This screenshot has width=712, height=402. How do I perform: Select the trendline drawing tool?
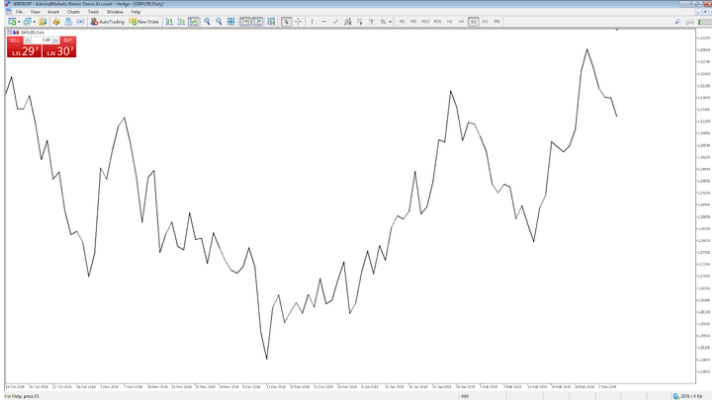[x=336, y=22]
